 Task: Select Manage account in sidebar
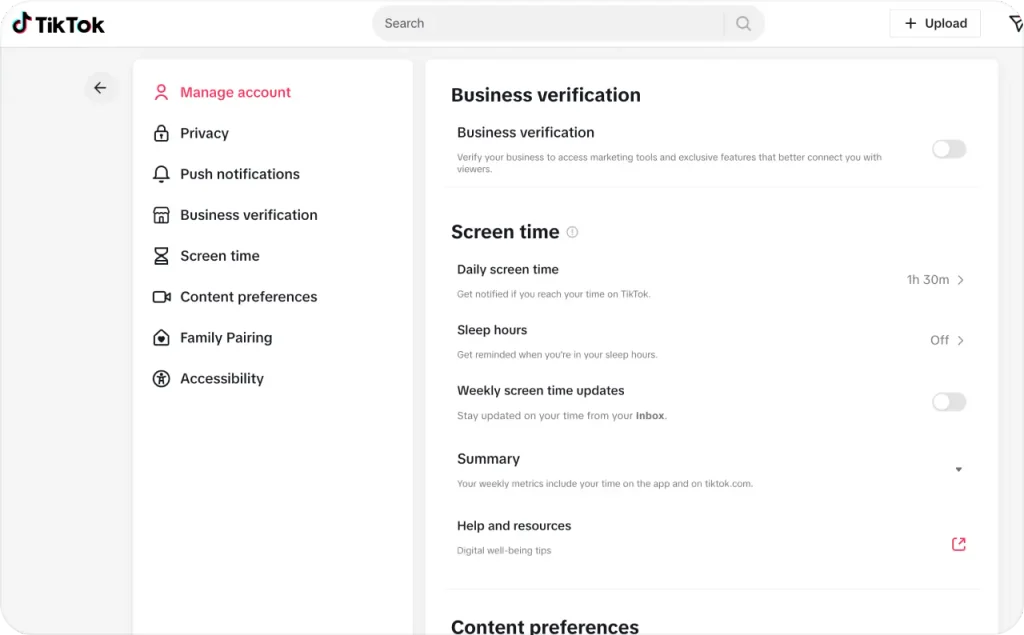click(x=235, y=92)
